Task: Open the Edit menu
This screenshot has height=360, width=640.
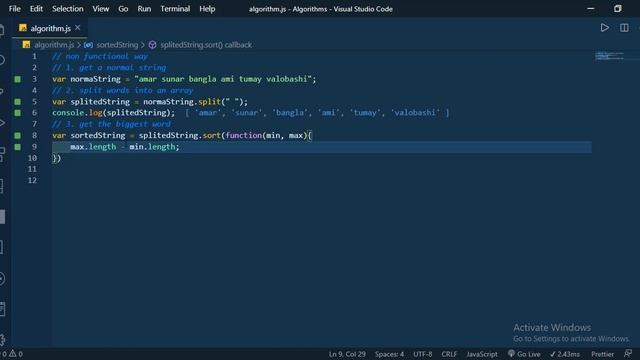Action: pos(36,9)
